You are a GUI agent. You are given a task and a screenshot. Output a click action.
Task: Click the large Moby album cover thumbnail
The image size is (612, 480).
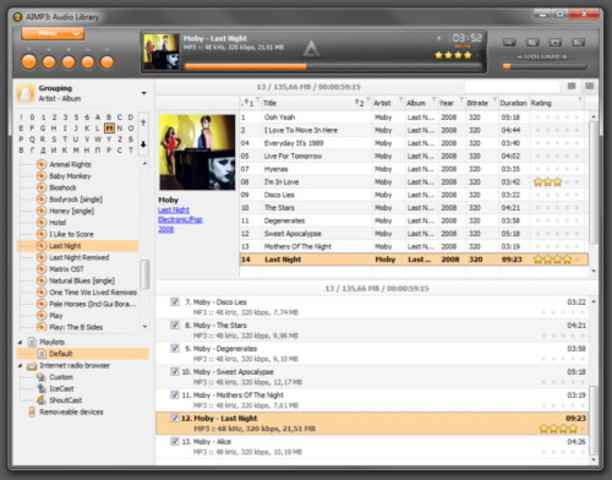[197, 152]
